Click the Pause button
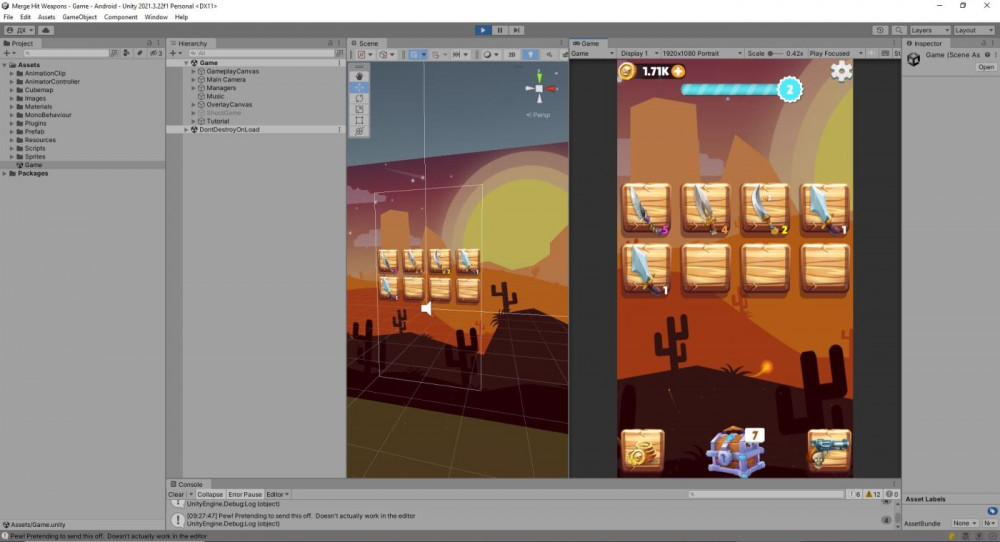 click(500, 30)
